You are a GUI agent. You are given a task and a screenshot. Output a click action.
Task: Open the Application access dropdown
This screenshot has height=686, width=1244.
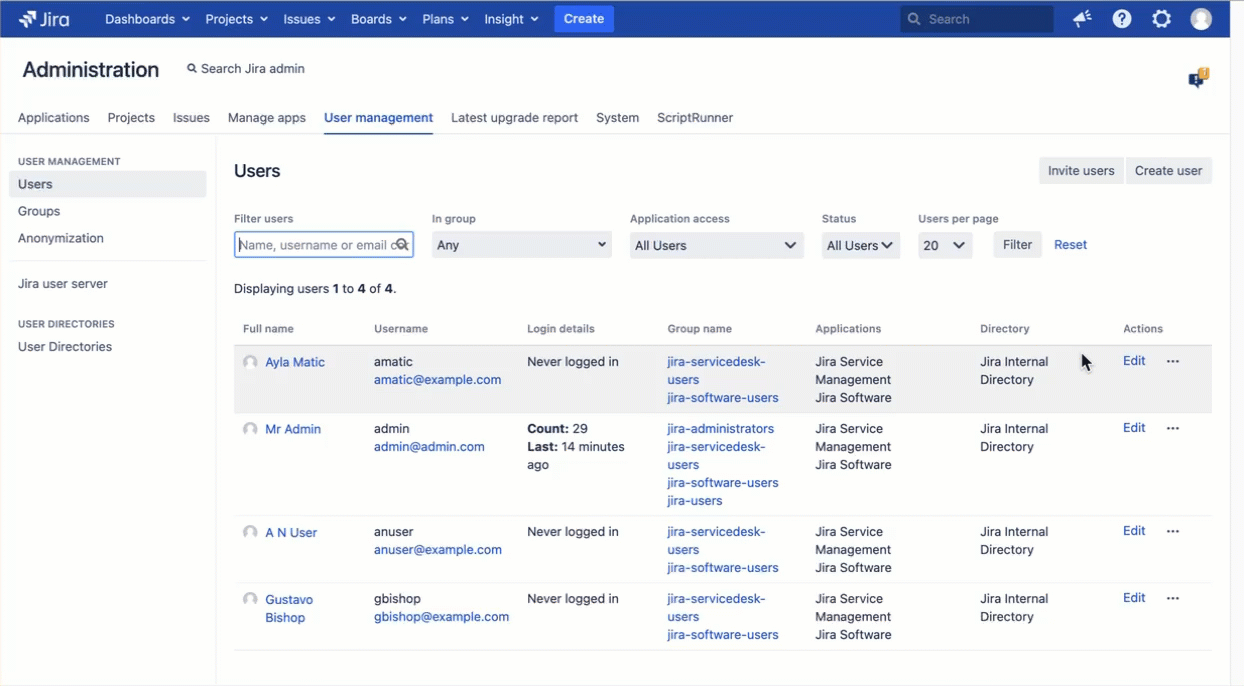716,245
